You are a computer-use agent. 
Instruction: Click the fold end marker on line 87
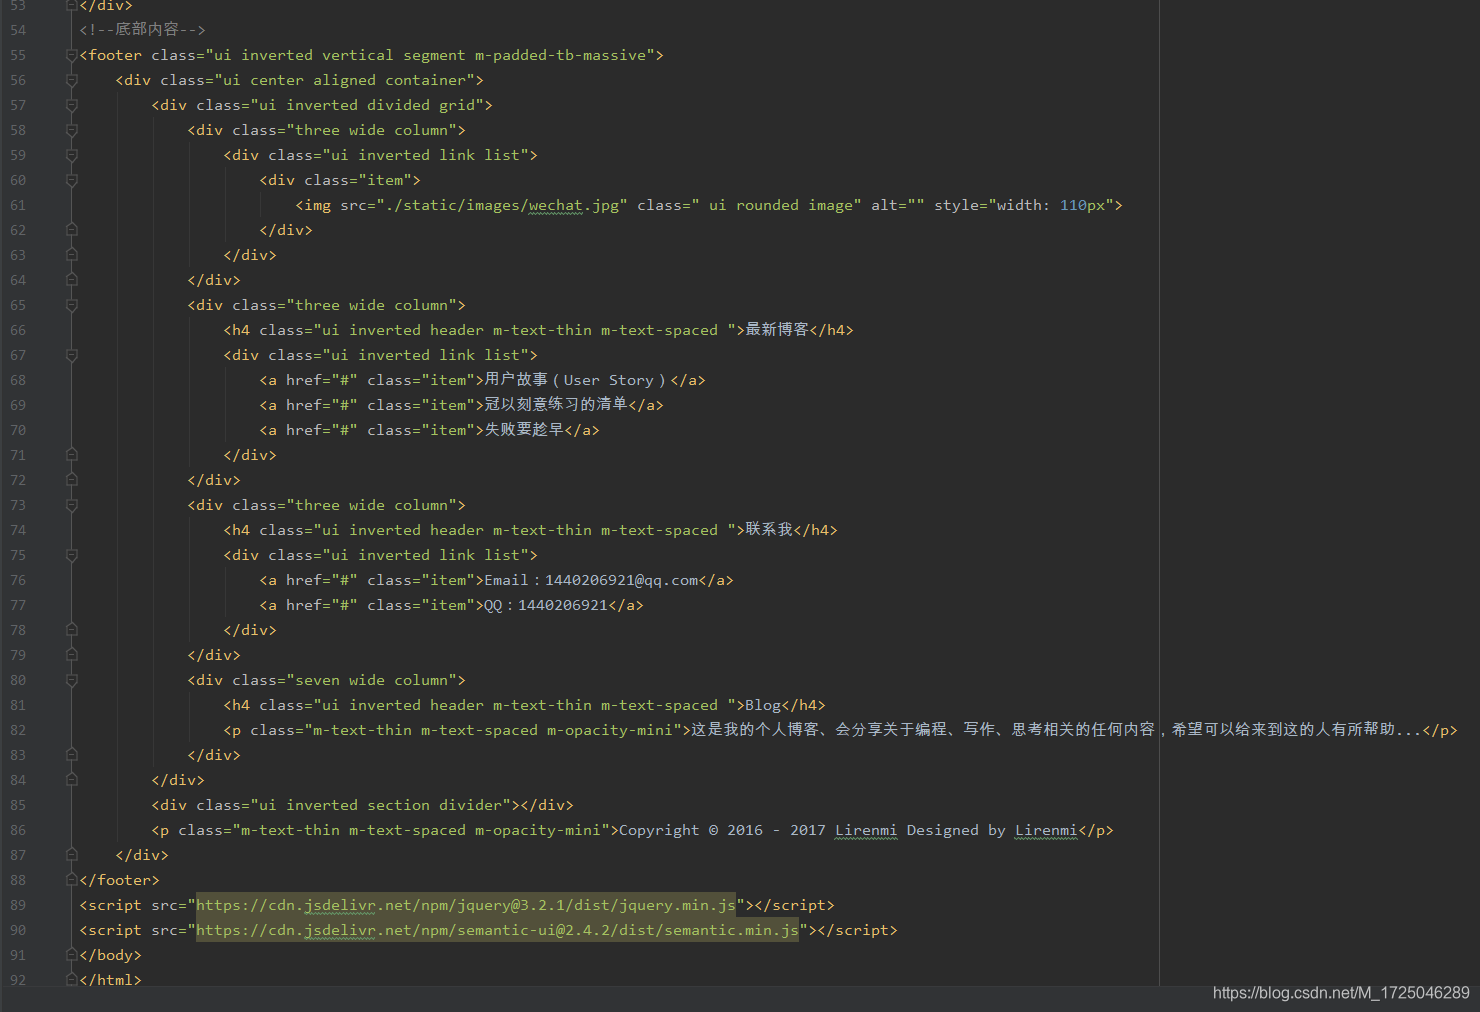(x=72, y=855)
